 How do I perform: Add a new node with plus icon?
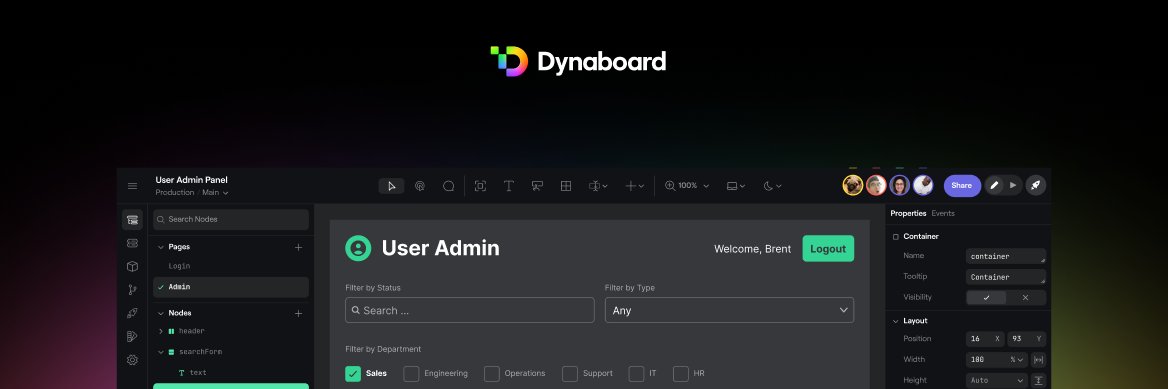point(299,314)
